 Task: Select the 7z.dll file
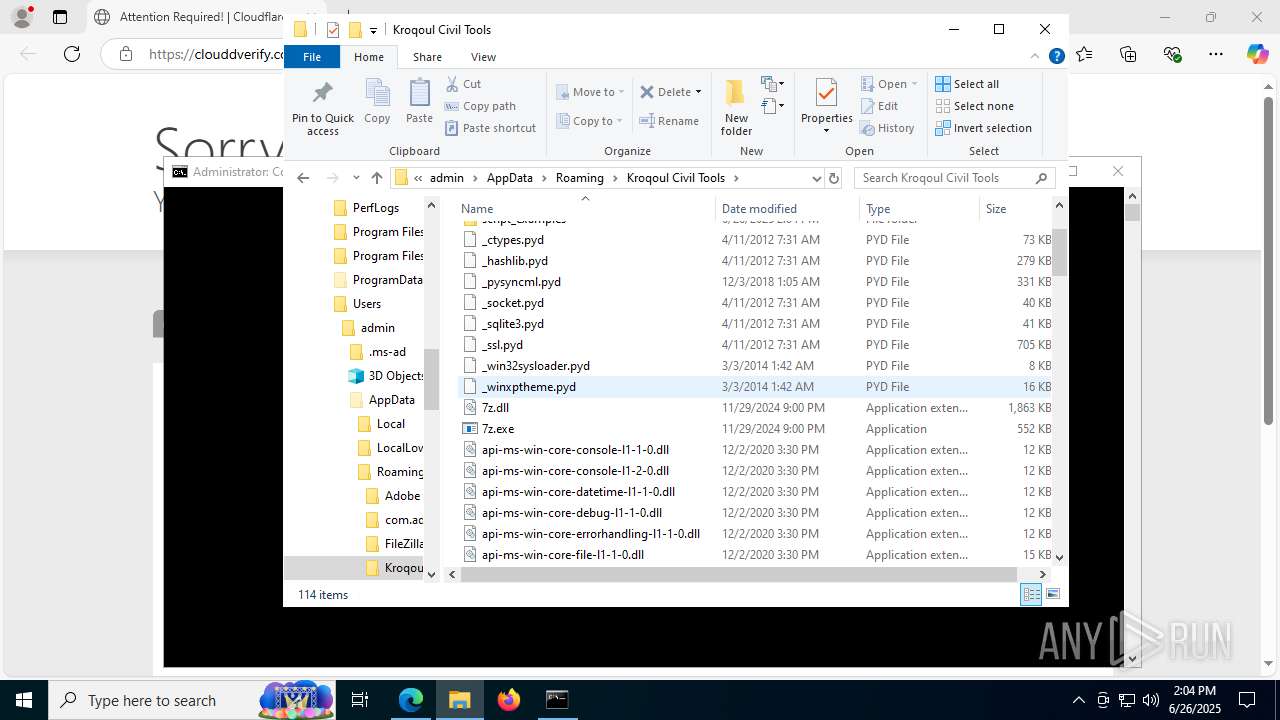click(495, 408)
